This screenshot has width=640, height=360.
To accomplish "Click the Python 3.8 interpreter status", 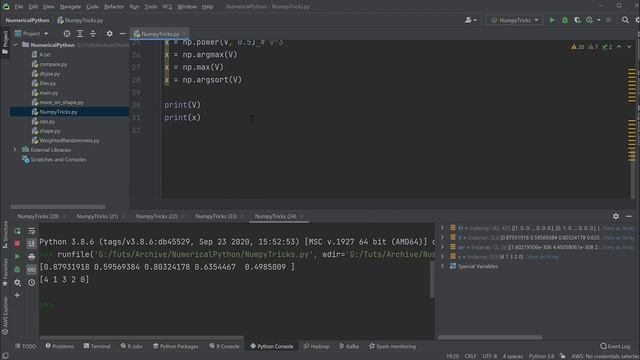I will click(542, 356).
